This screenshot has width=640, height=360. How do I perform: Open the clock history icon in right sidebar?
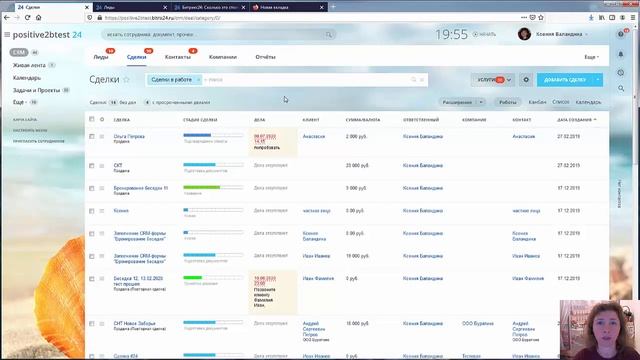coord(621,73)
